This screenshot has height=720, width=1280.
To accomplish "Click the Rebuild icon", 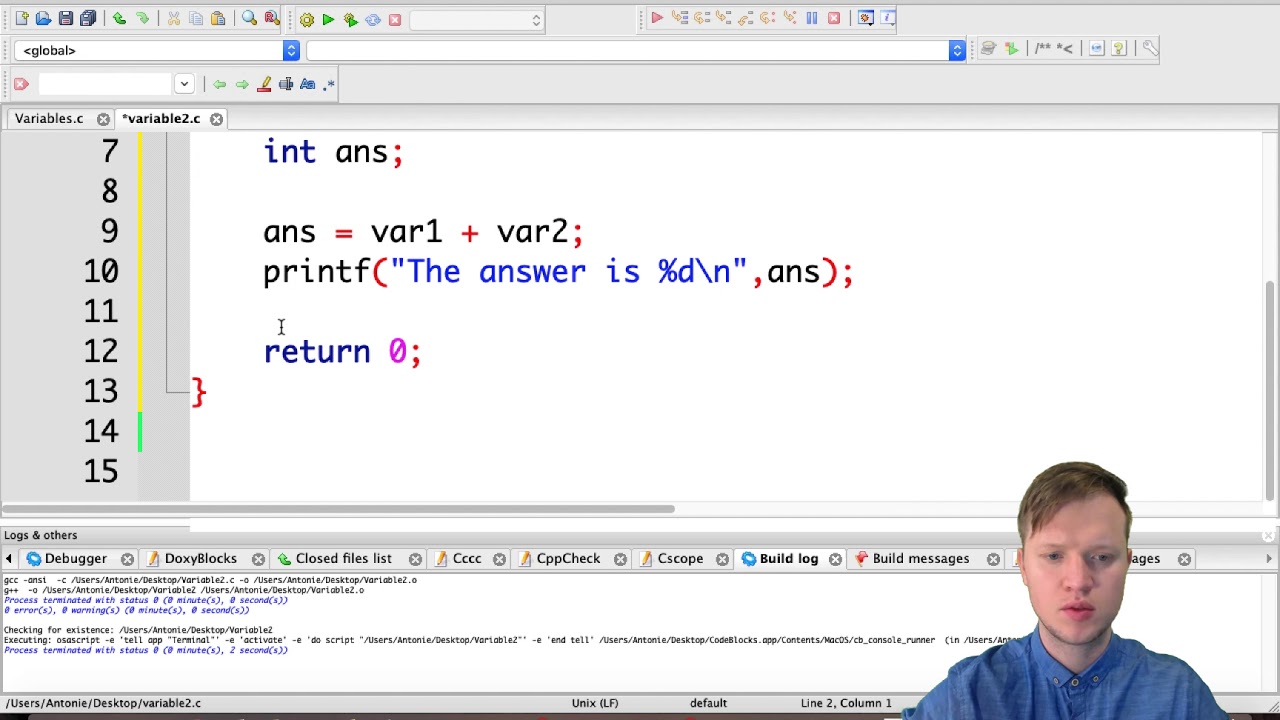I will (372, 19).
